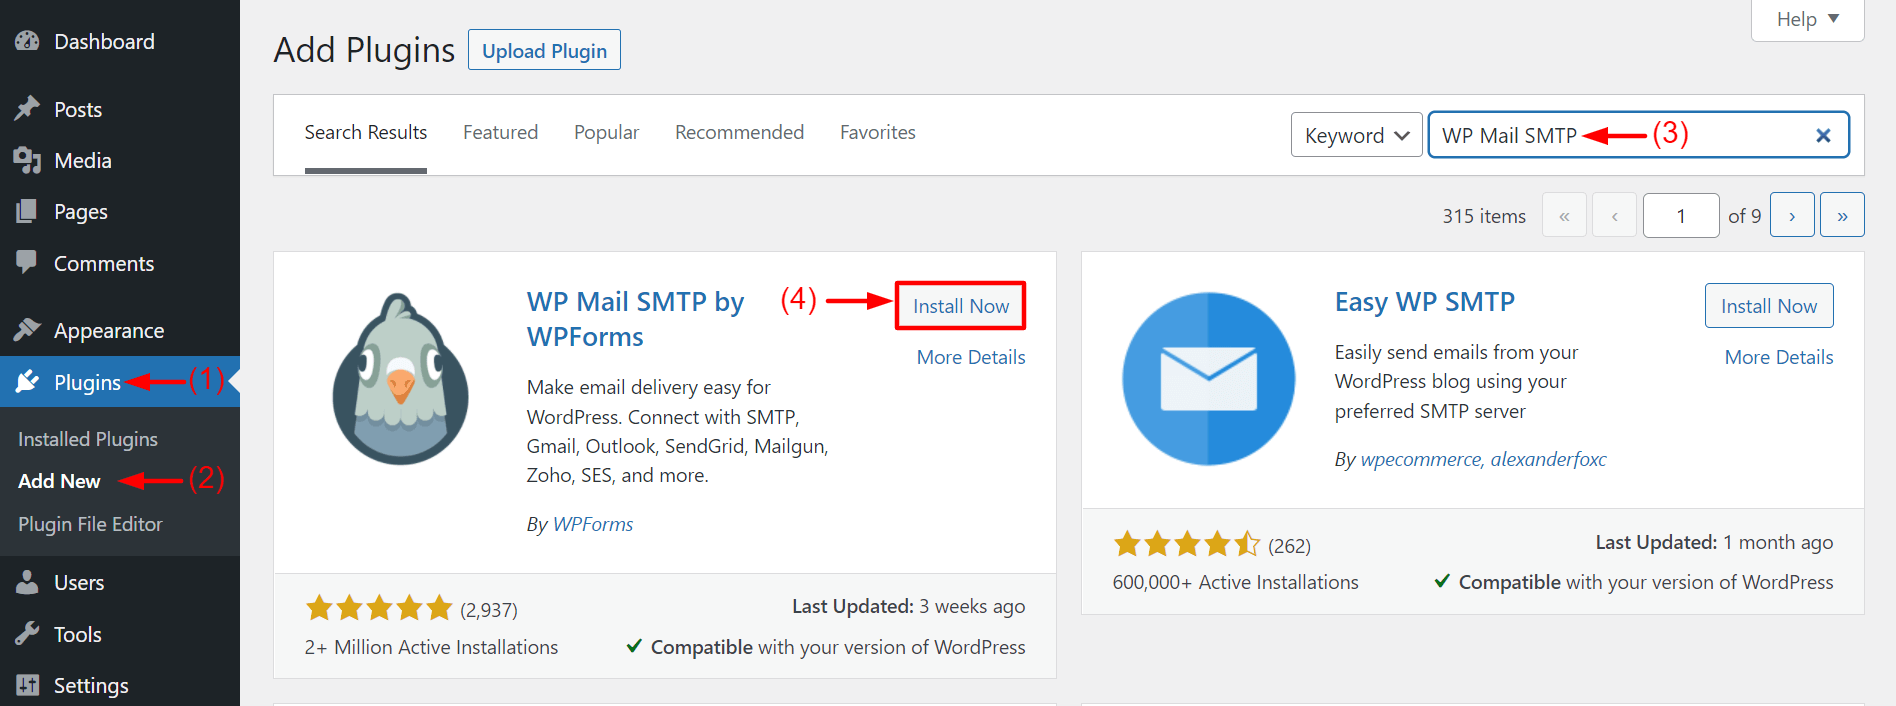1896x706 pixels.
Task: Jump to last results page arrow
Action: [x=1842, y=215]
